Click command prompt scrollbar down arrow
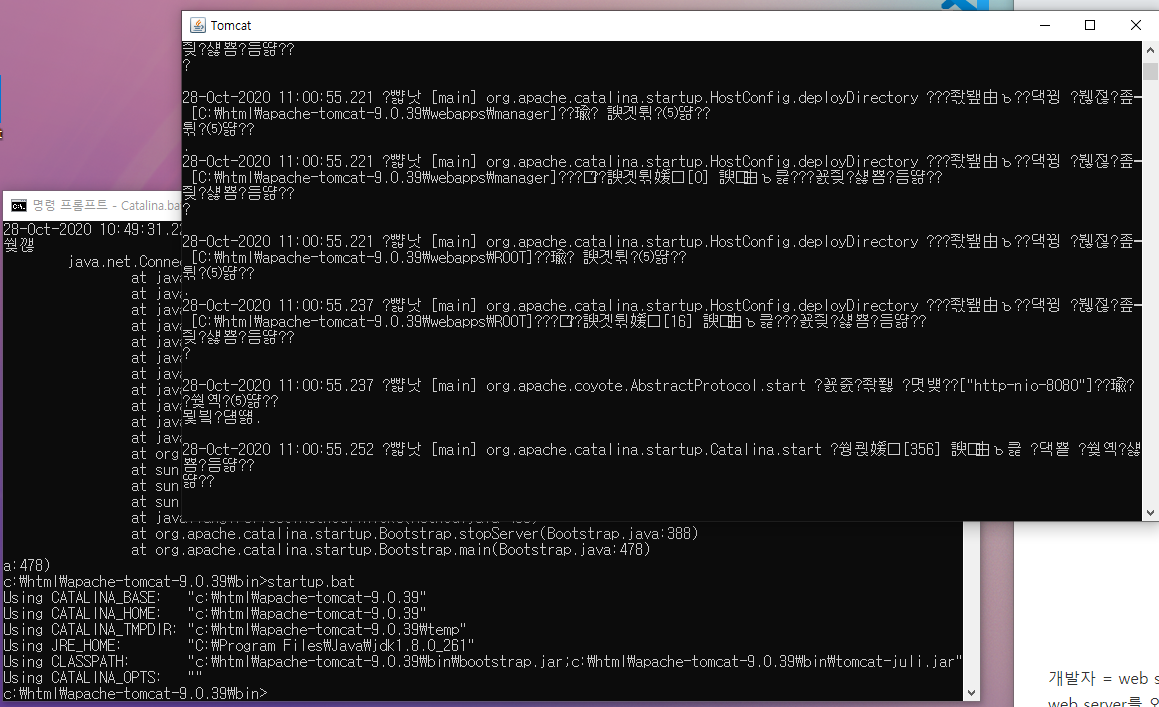Image resolution: width=1159 pixels, height=707 pixels. [972, 693]
